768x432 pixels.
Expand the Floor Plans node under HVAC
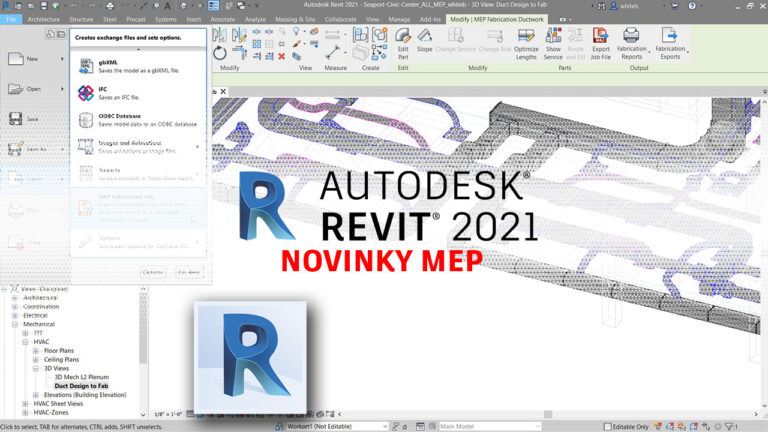coord(35,351)
